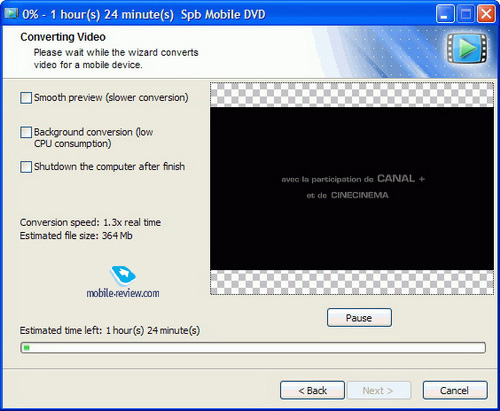Screen dimensions: 500x411
Task: Check Shutdown the computer after finish
Action: (26, 167)
